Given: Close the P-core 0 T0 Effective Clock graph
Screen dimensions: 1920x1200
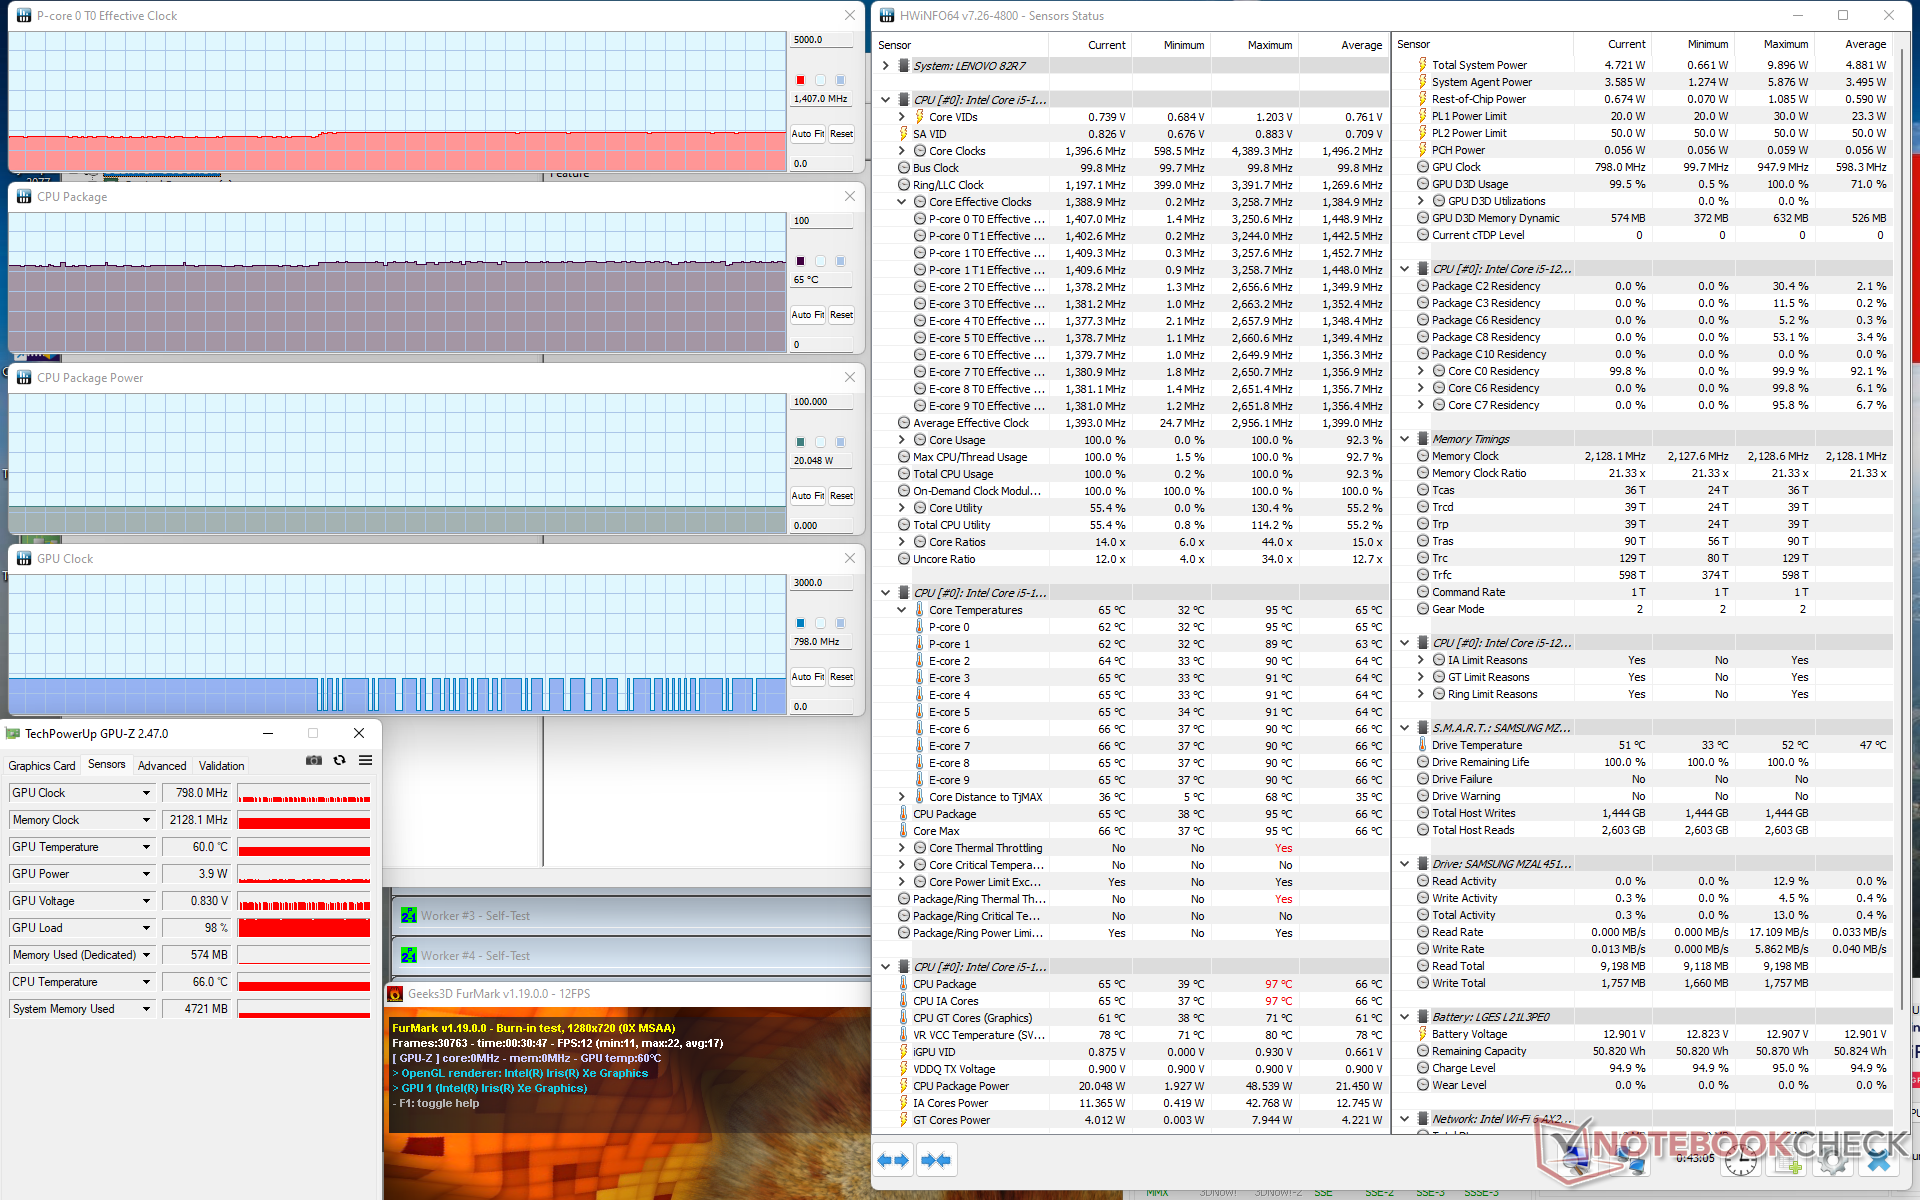Looking at the screenshot, I should click(850, 15).
